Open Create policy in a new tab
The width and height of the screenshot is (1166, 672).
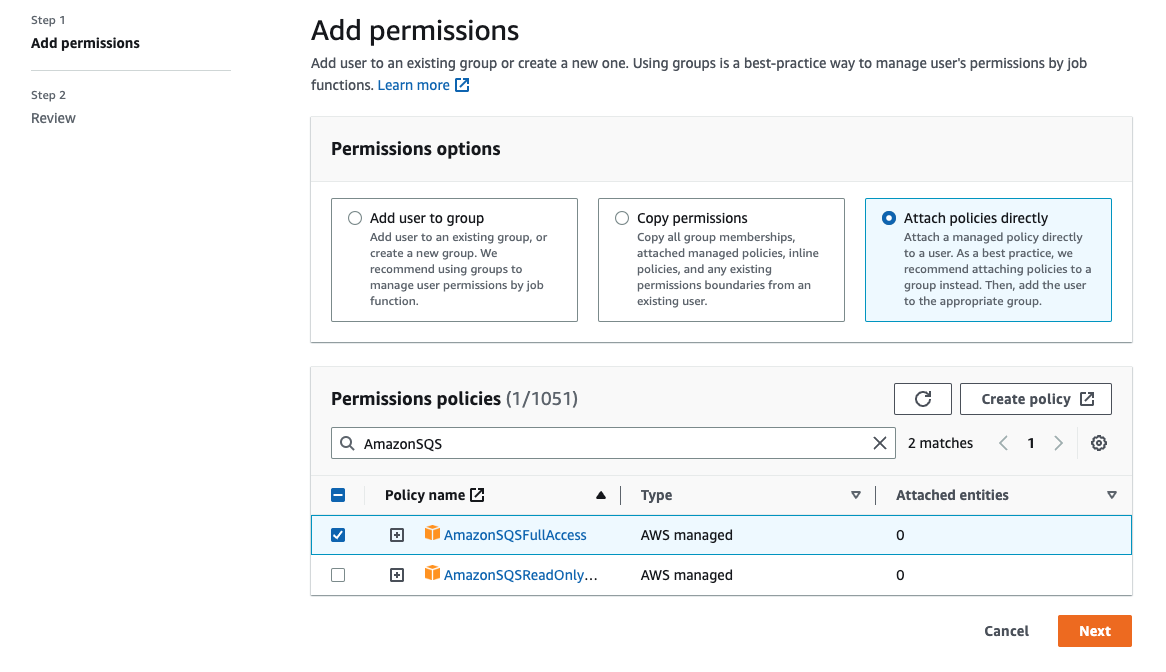[1035, 398]
